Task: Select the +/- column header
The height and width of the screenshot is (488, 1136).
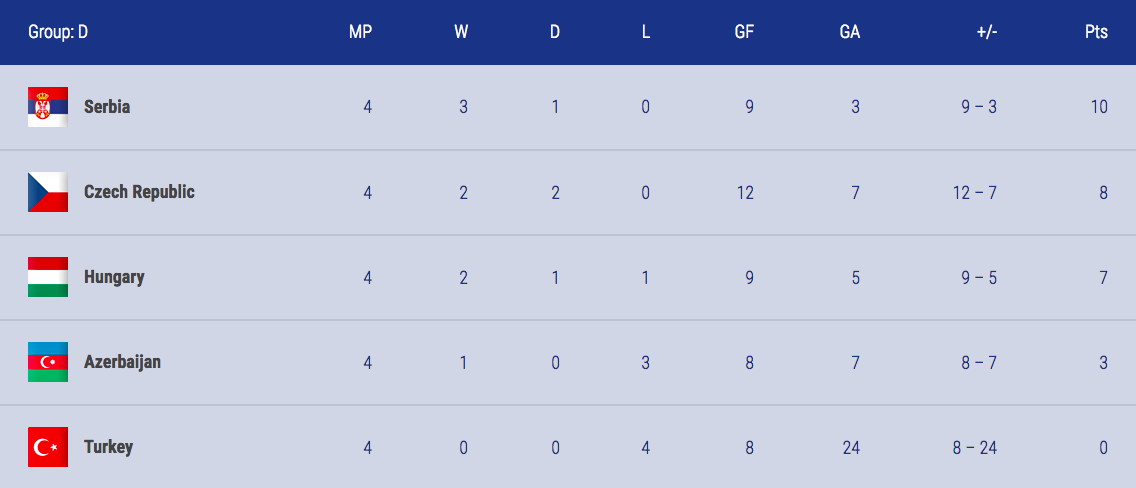Action: click(986, 33)
